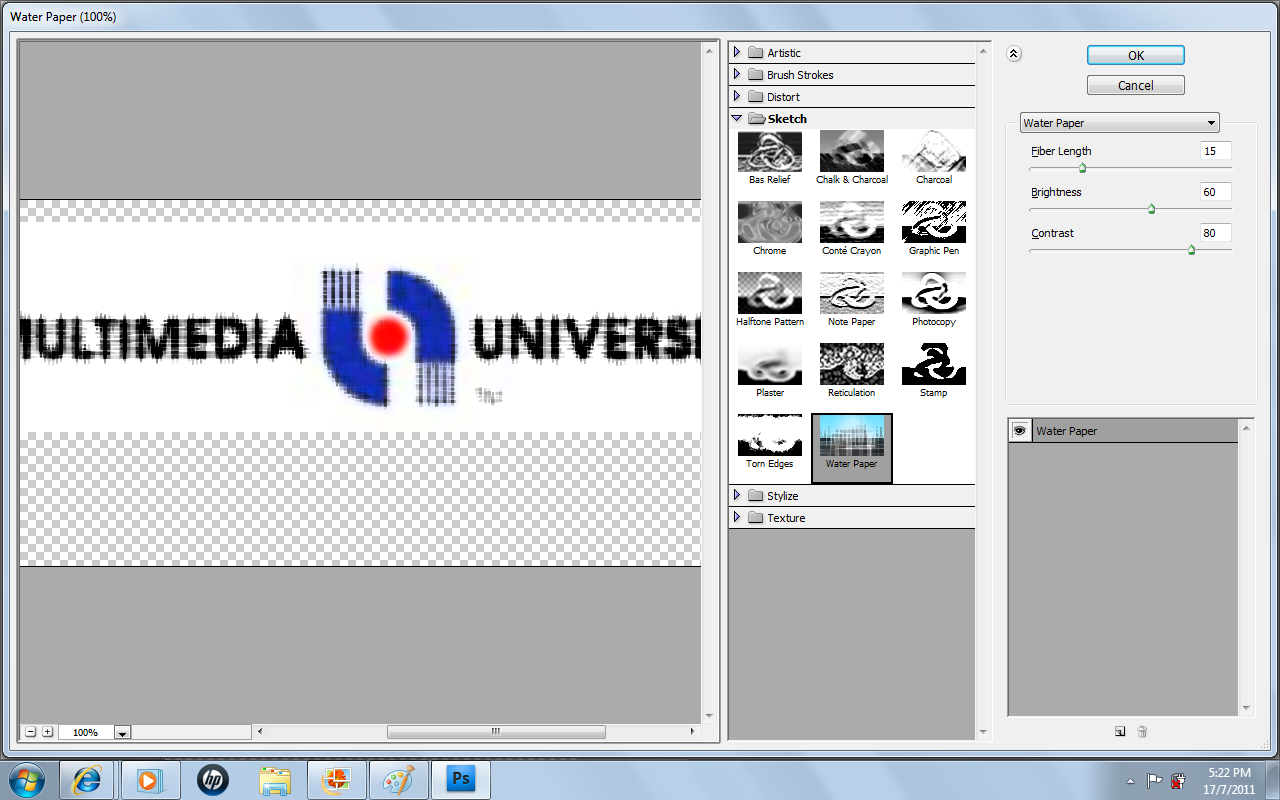Click the effect layers scroll down arrow
The width and height of the screenshot is (1280, 800).
pyautogui.click(x=1246, y=708)
